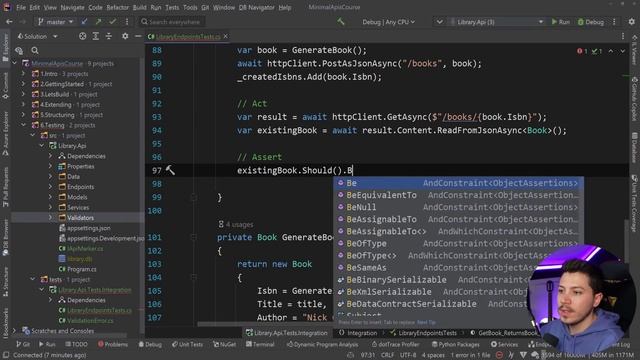Open the Refactor menu
This screenshot has width=640, height=360.
[x=118, y=7]
